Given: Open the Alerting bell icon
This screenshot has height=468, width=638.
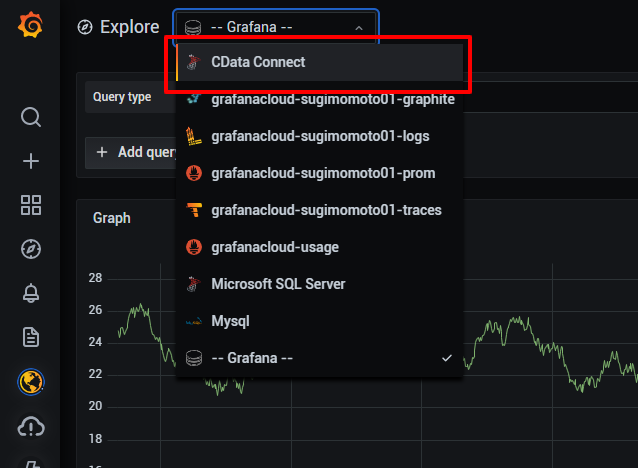Looking at the screenshot, I should (31, 293).
